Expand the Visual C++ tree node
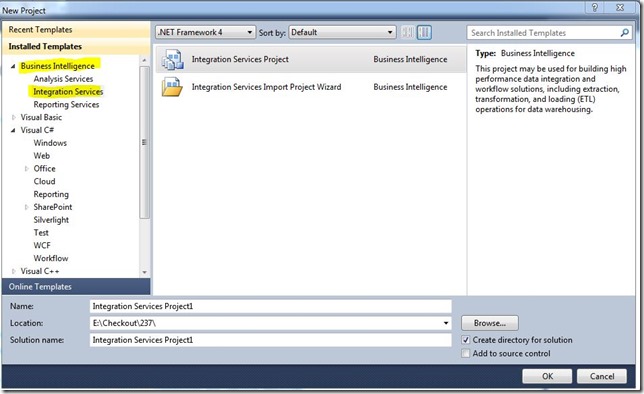The height and width of the screenshot is (394, 644). tap(13, 272)
